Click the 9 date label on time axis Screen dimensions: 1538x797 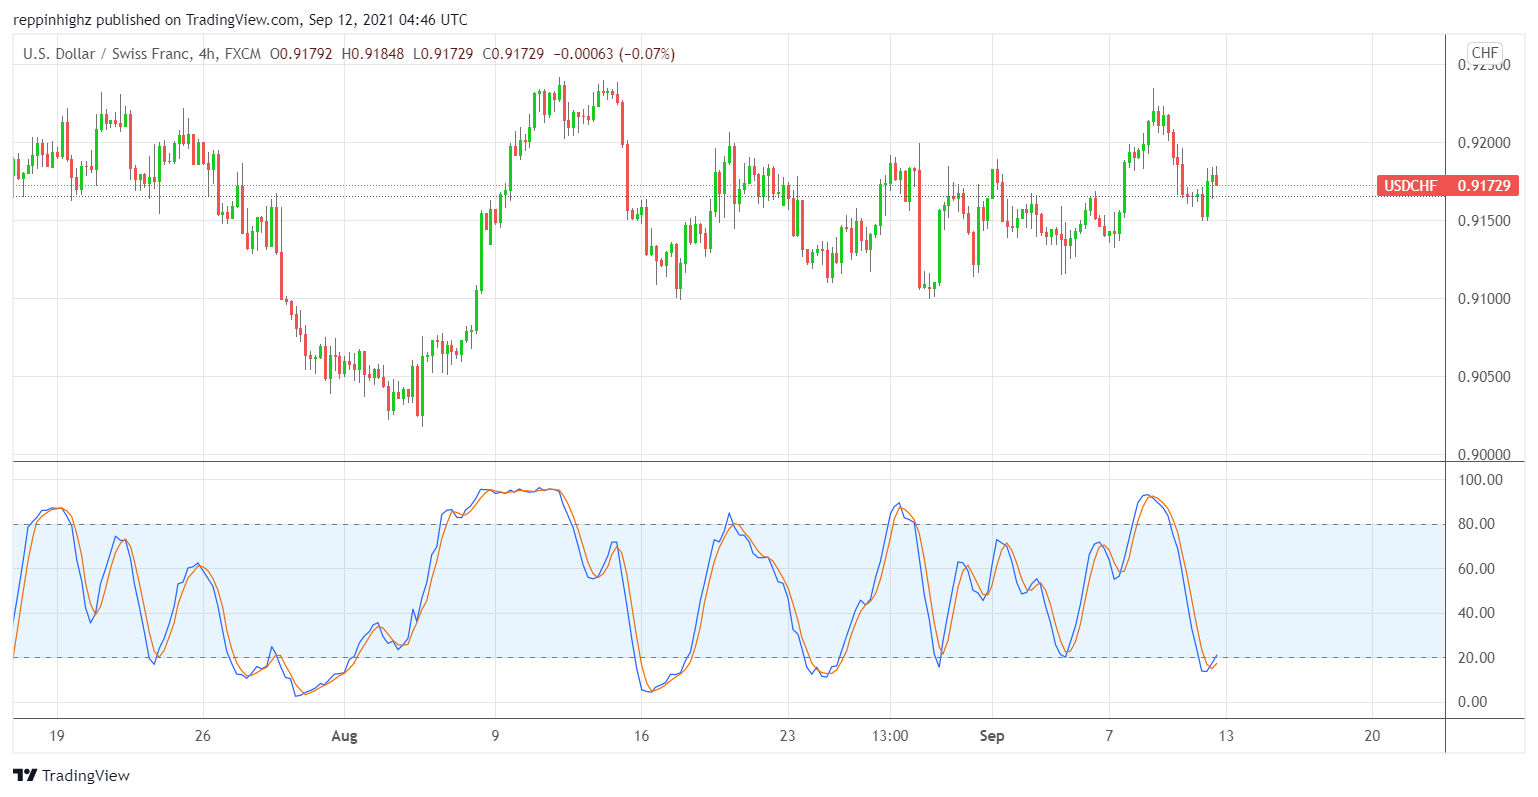click(x=495, y=736)
